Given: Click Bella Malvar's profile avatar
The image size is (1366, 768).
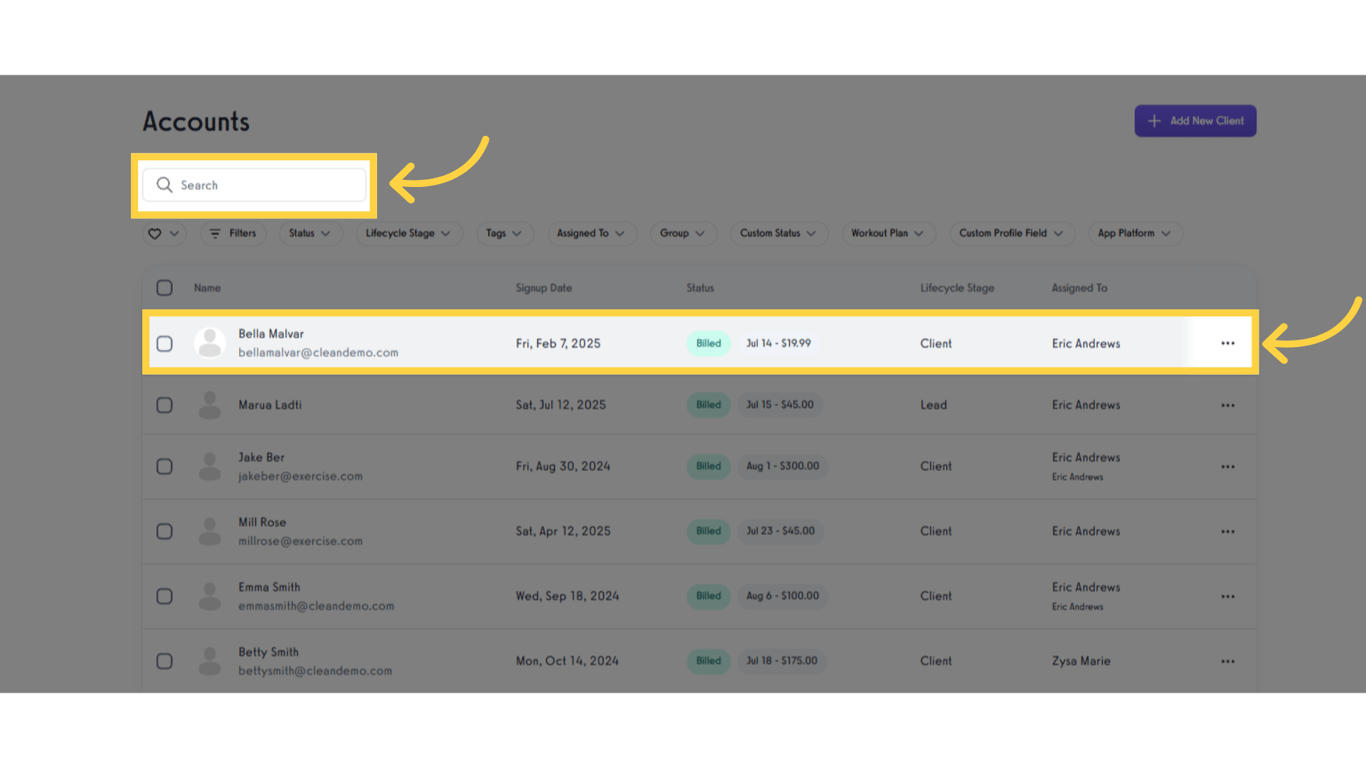Looking at the screenshot, I should click(x=209, y=342).
